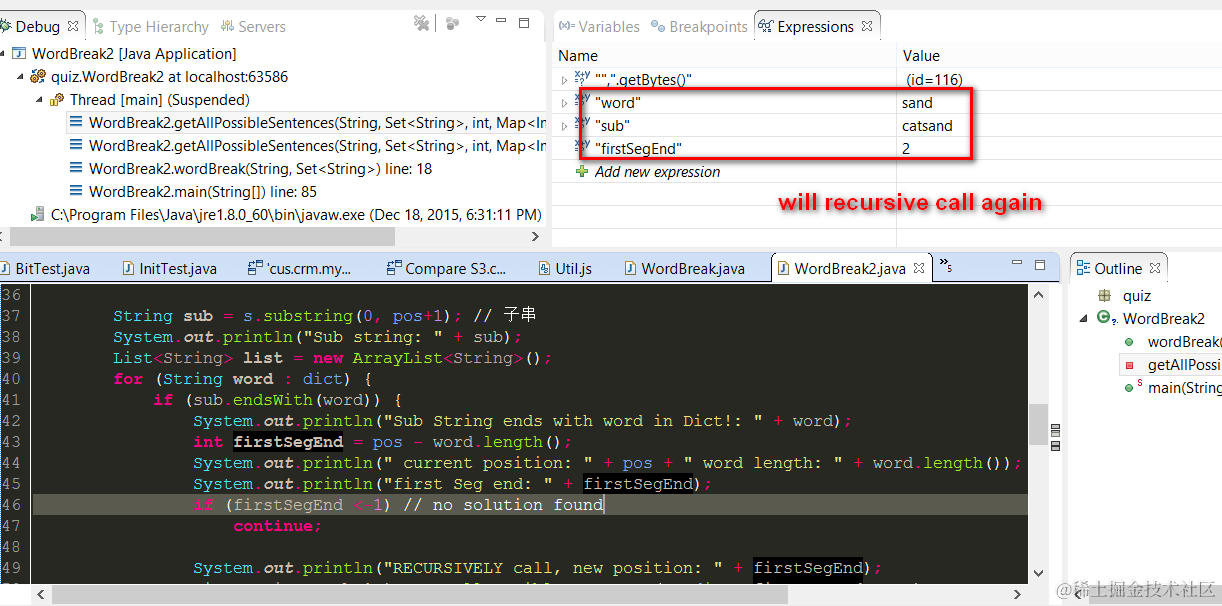Open the WordBreak.java editor tab
The width and height of the screenshot is (1222, 606).
pyautogui.click(x=684, y=268)
